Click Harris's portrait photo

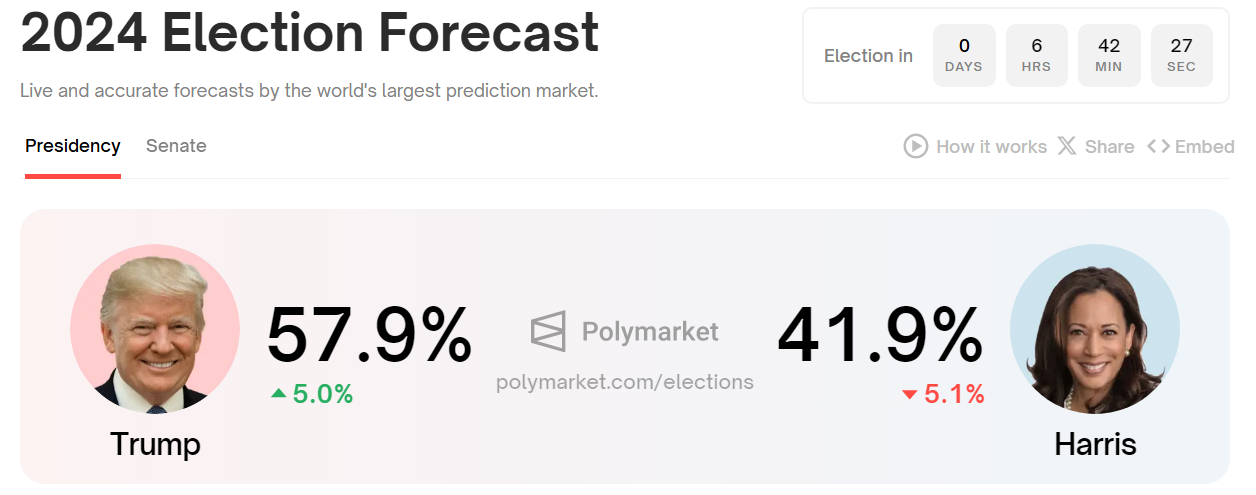pos(1095,329)
